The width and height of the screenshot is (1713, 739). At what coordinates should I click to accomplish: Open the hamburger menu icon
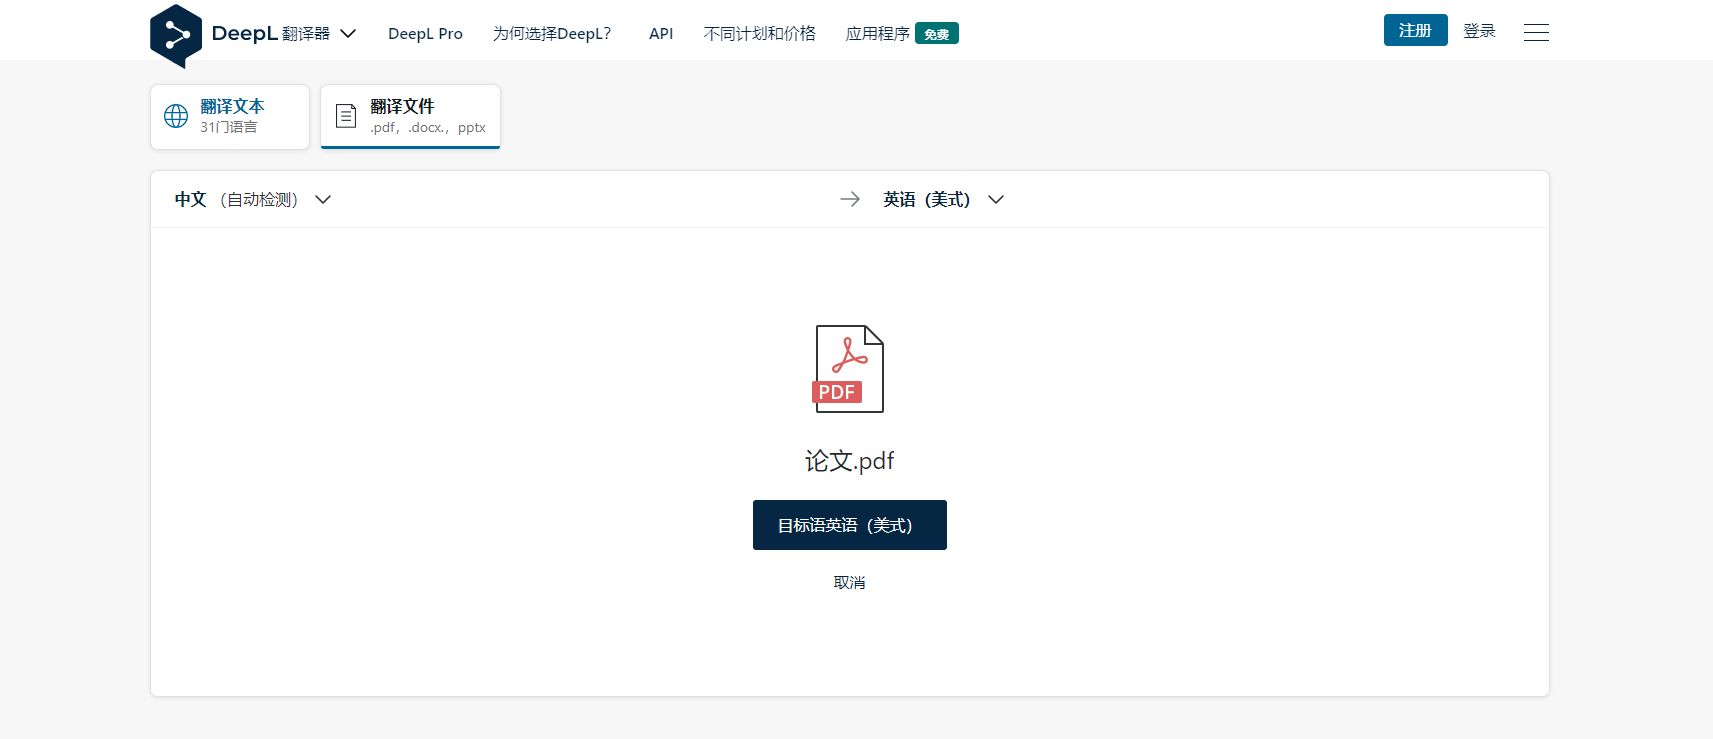coord(1536,32)
